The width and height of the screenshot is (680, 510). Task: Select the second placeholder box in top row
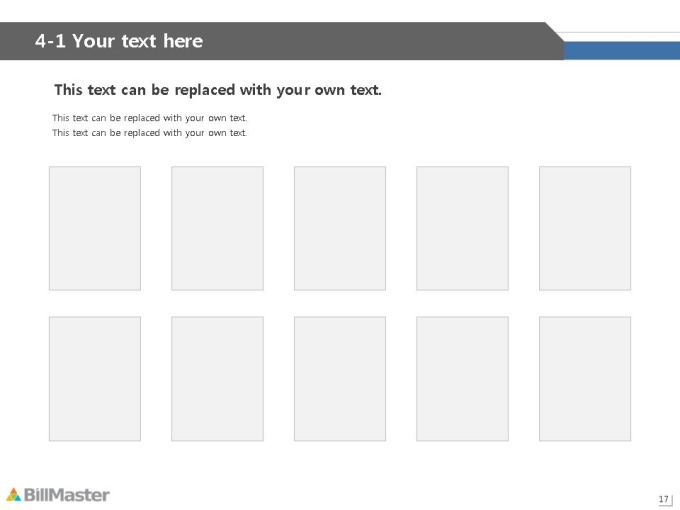click(217, 228)
